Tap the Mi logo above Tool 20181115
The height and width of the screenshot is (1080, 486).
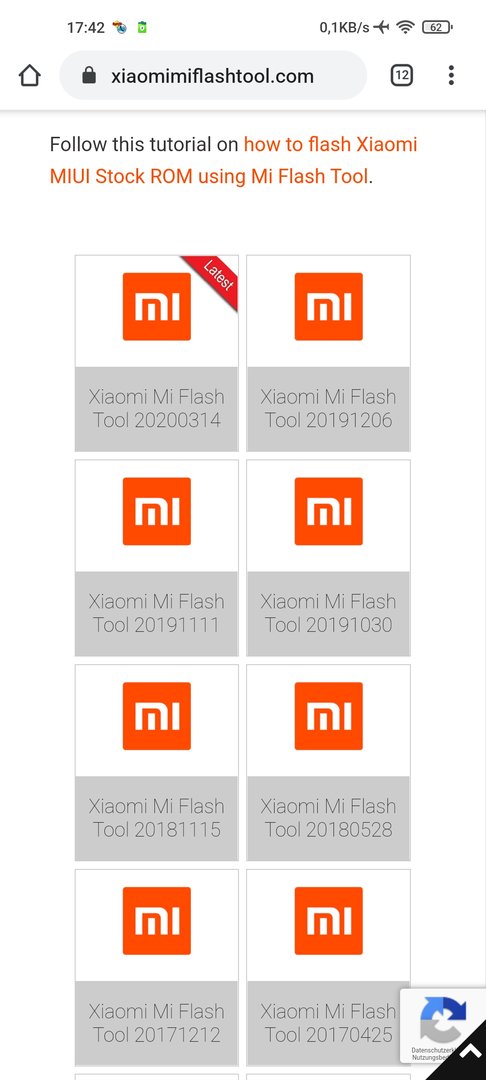coord(157,716)
